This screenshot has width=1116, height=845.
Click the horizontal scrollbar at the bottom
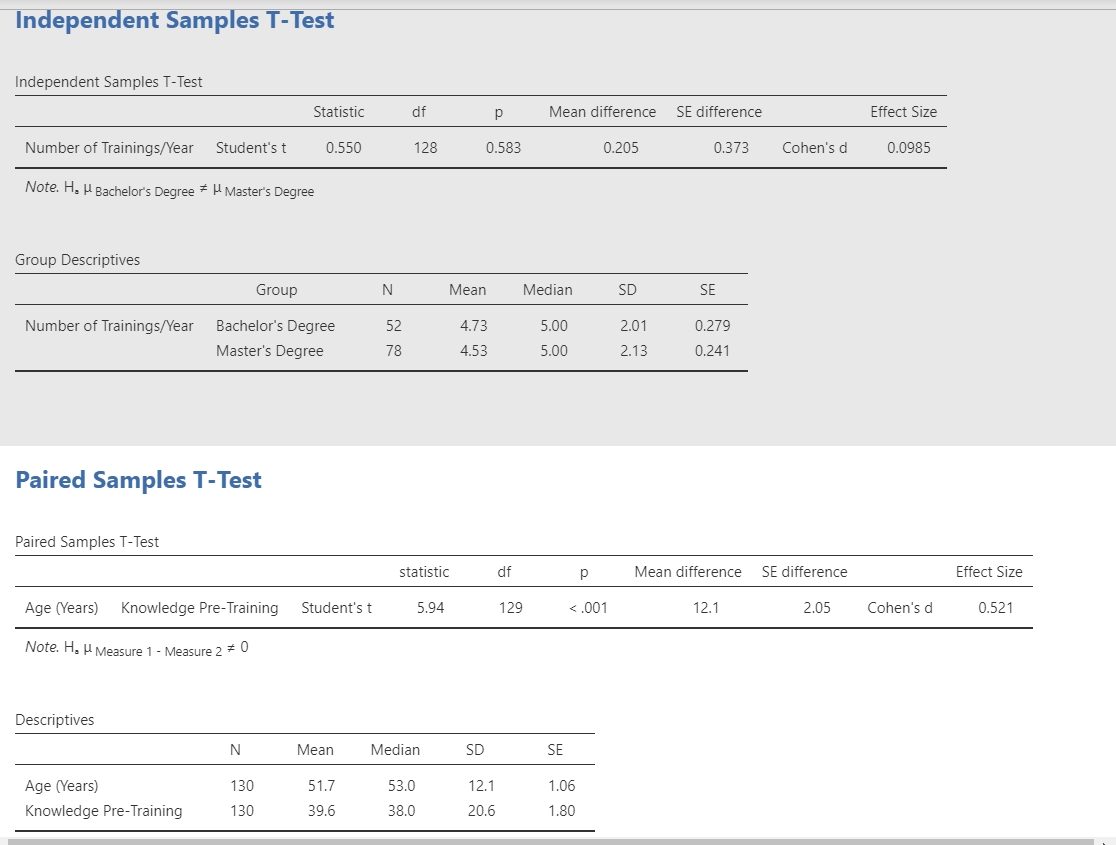(x=500, y=840)
